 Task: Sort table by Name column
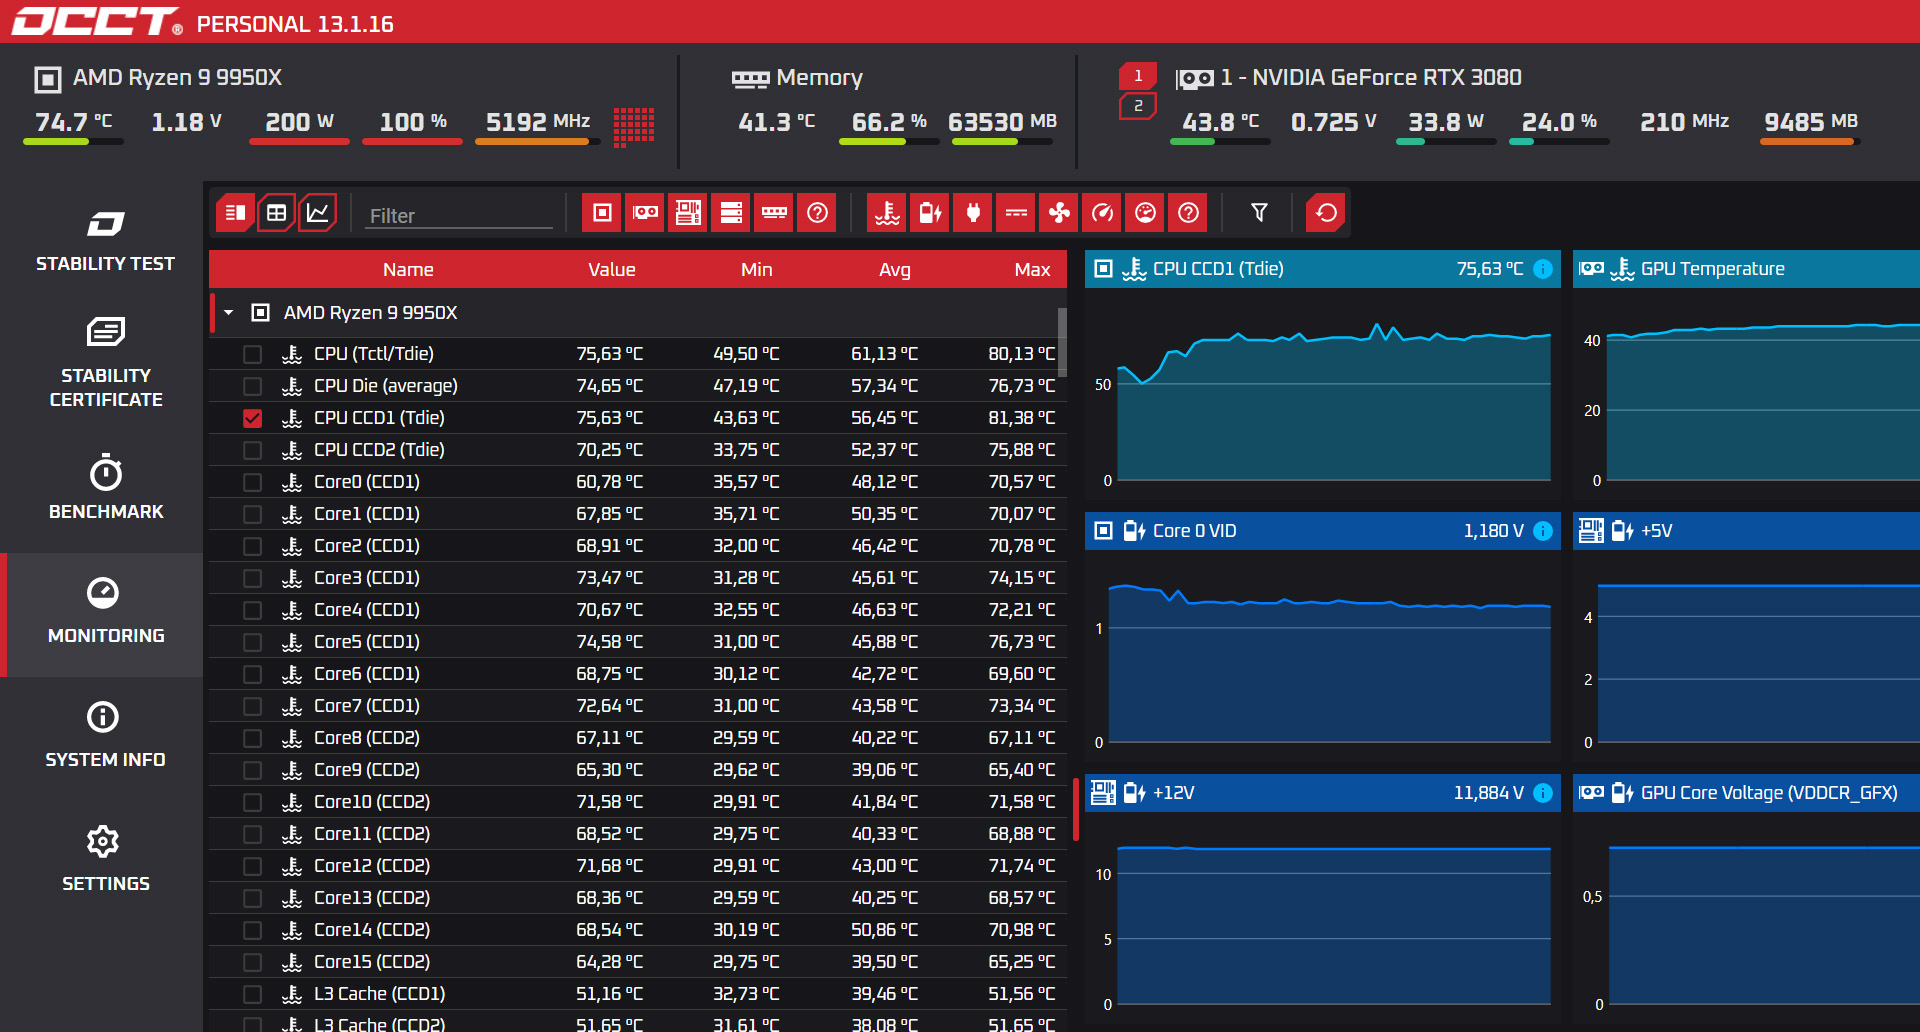(x=408, y=269)
